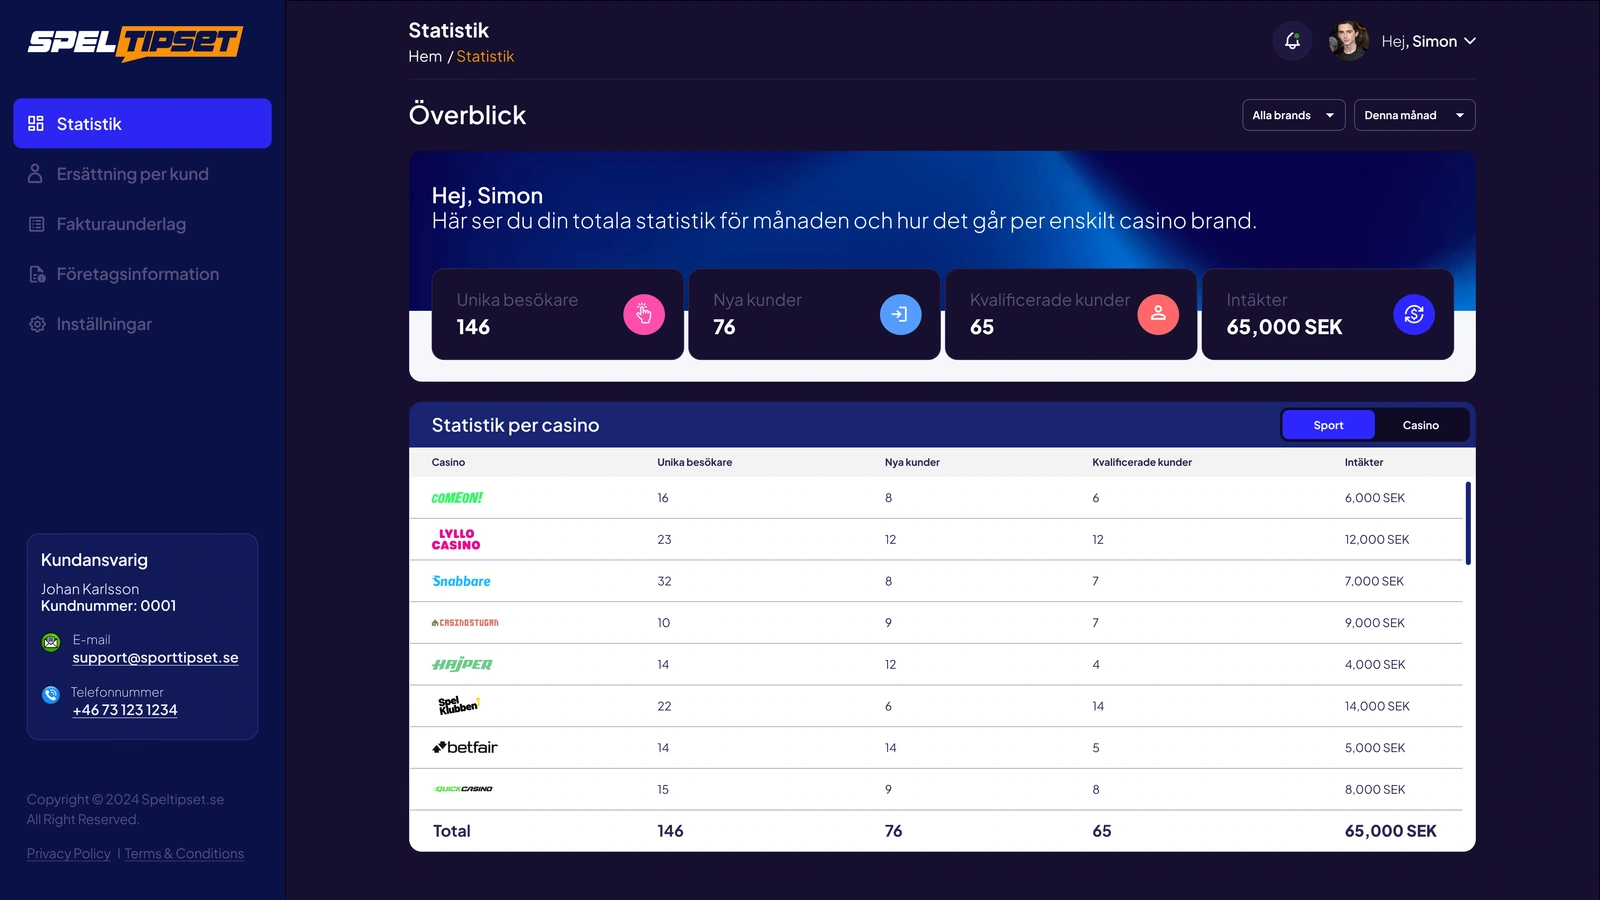Switch to the Sport tab

(1328, 425)
